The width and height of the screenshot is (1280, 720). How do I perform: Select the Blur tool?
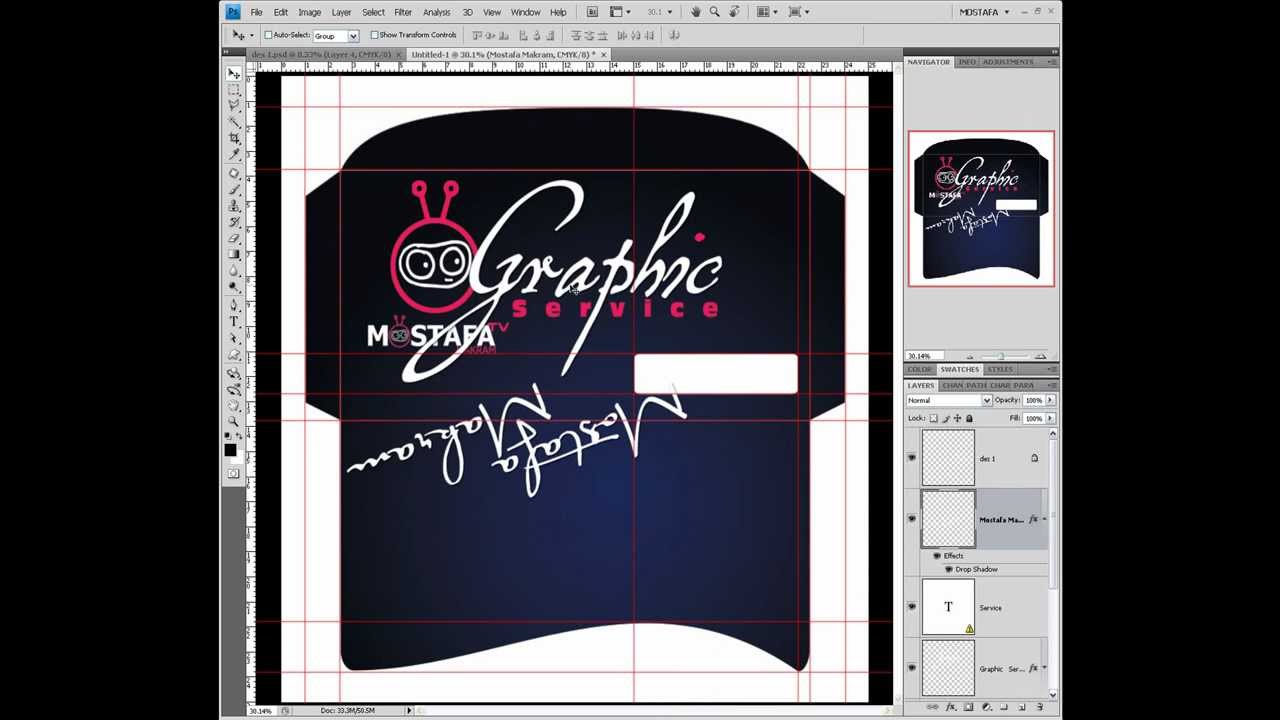(234, 269)
